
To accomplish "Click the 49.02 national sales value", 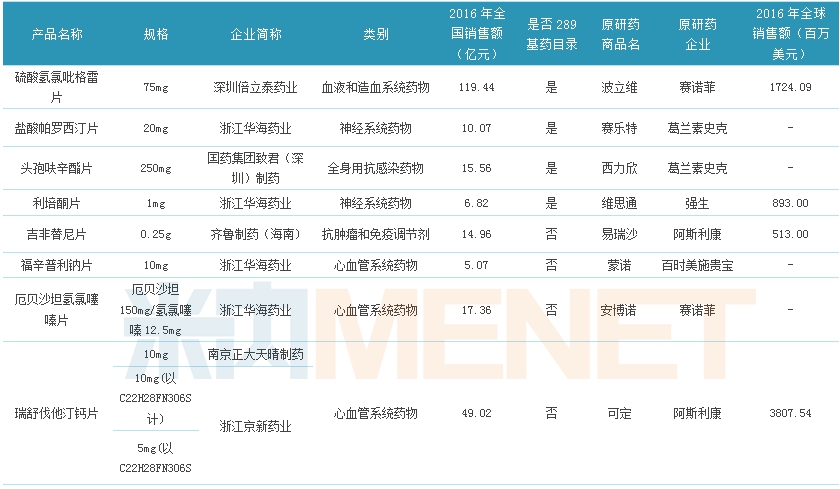I will click(477, 413).
